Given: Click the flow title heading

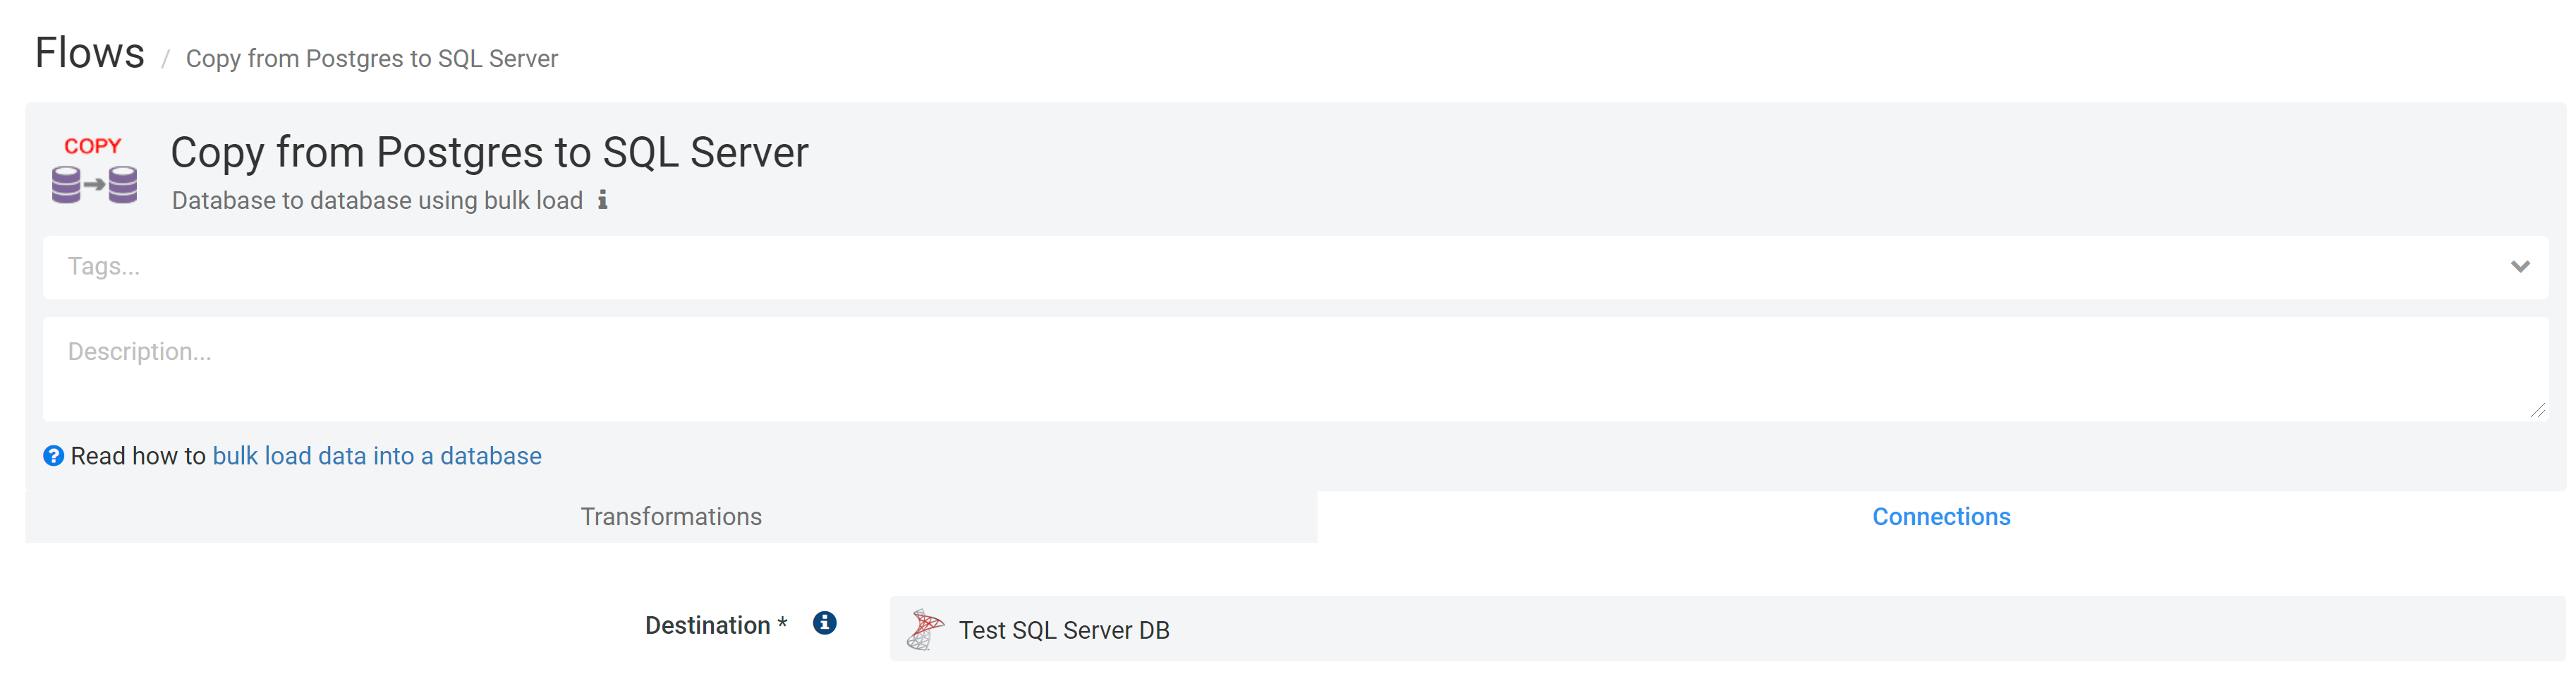Looking at the screenshot, I should (489, 152).
